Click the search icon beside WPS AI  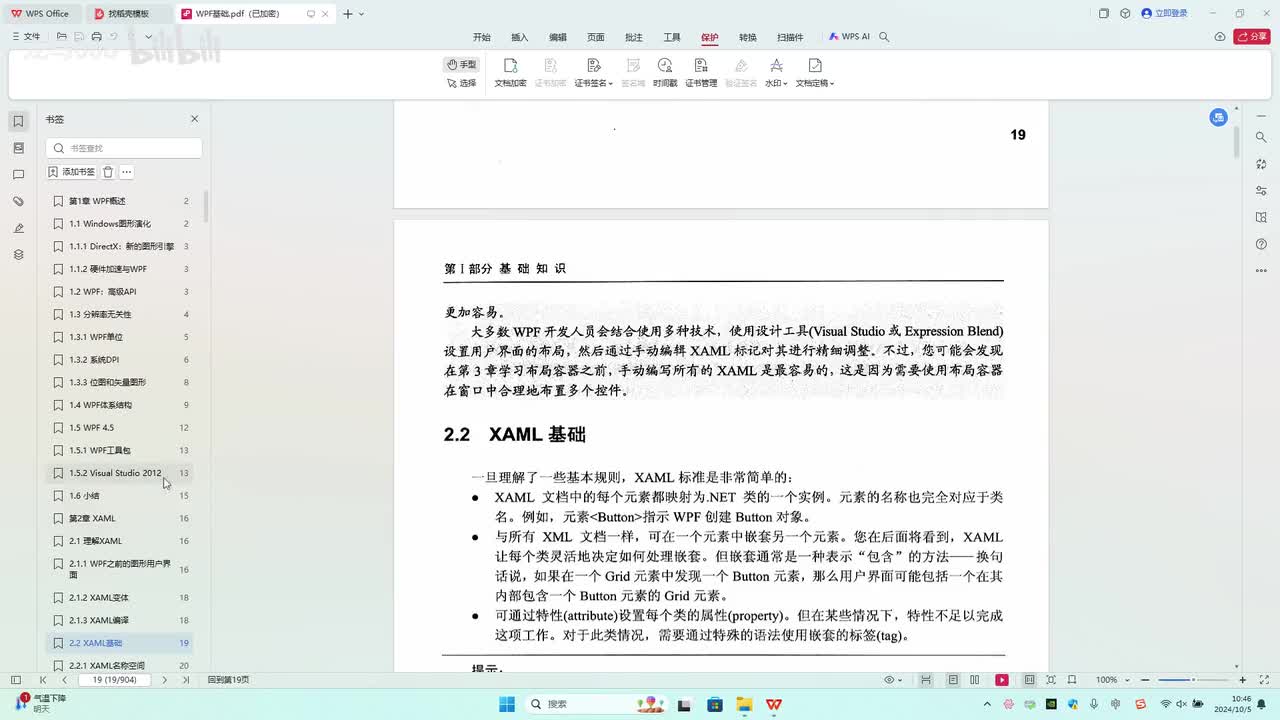[884, 37]
